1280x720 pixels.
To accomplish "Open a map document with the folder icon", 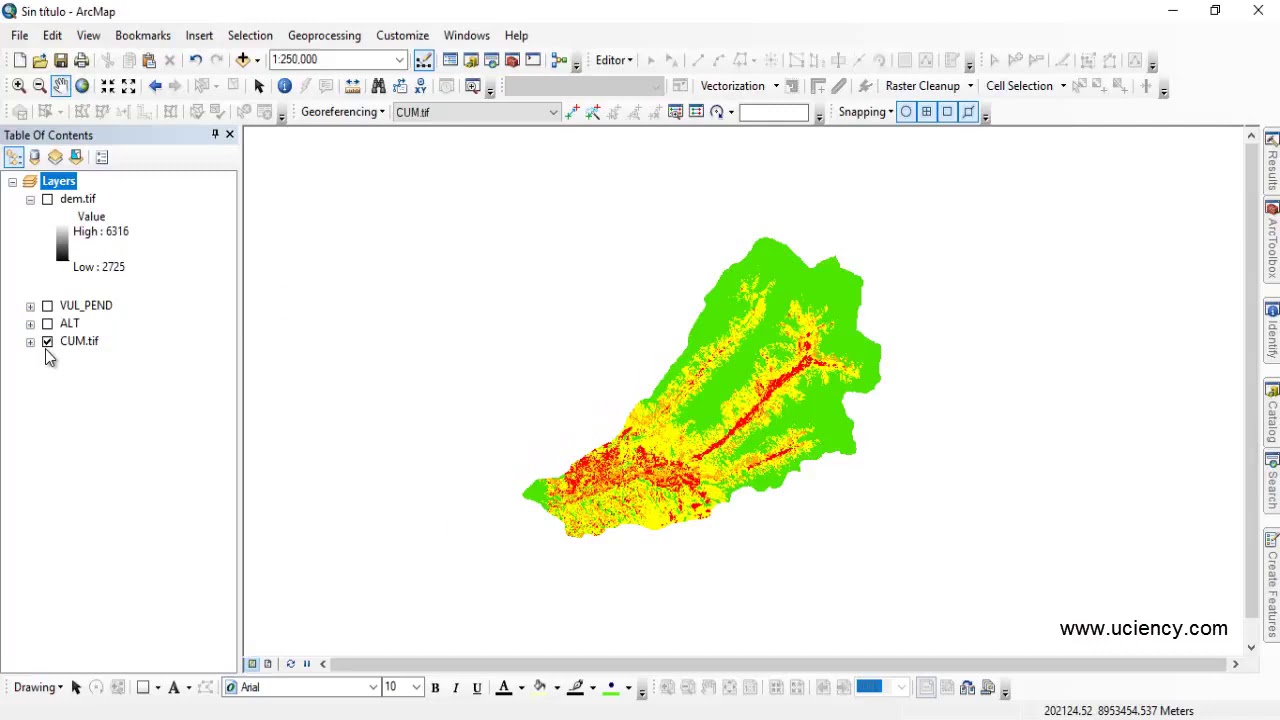I will pos(39,60).
